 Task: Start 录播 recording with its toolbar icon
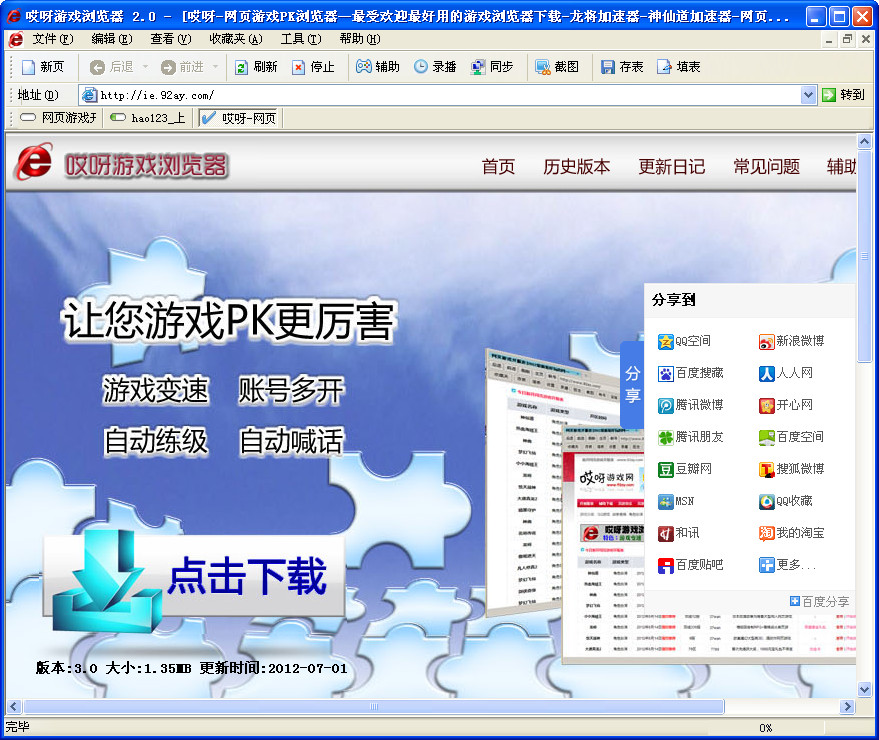point(432,67)
